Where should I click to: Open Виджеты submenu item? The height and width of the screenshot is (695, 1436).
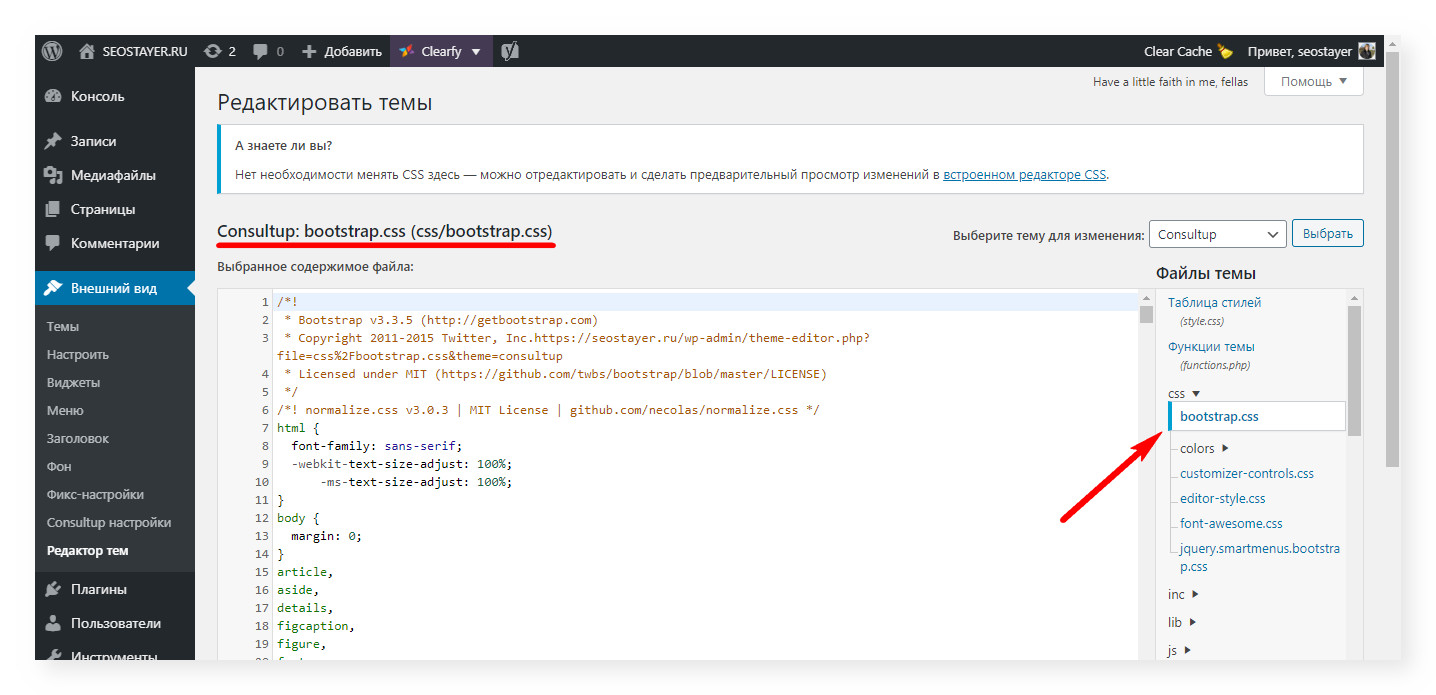point(73,382)
